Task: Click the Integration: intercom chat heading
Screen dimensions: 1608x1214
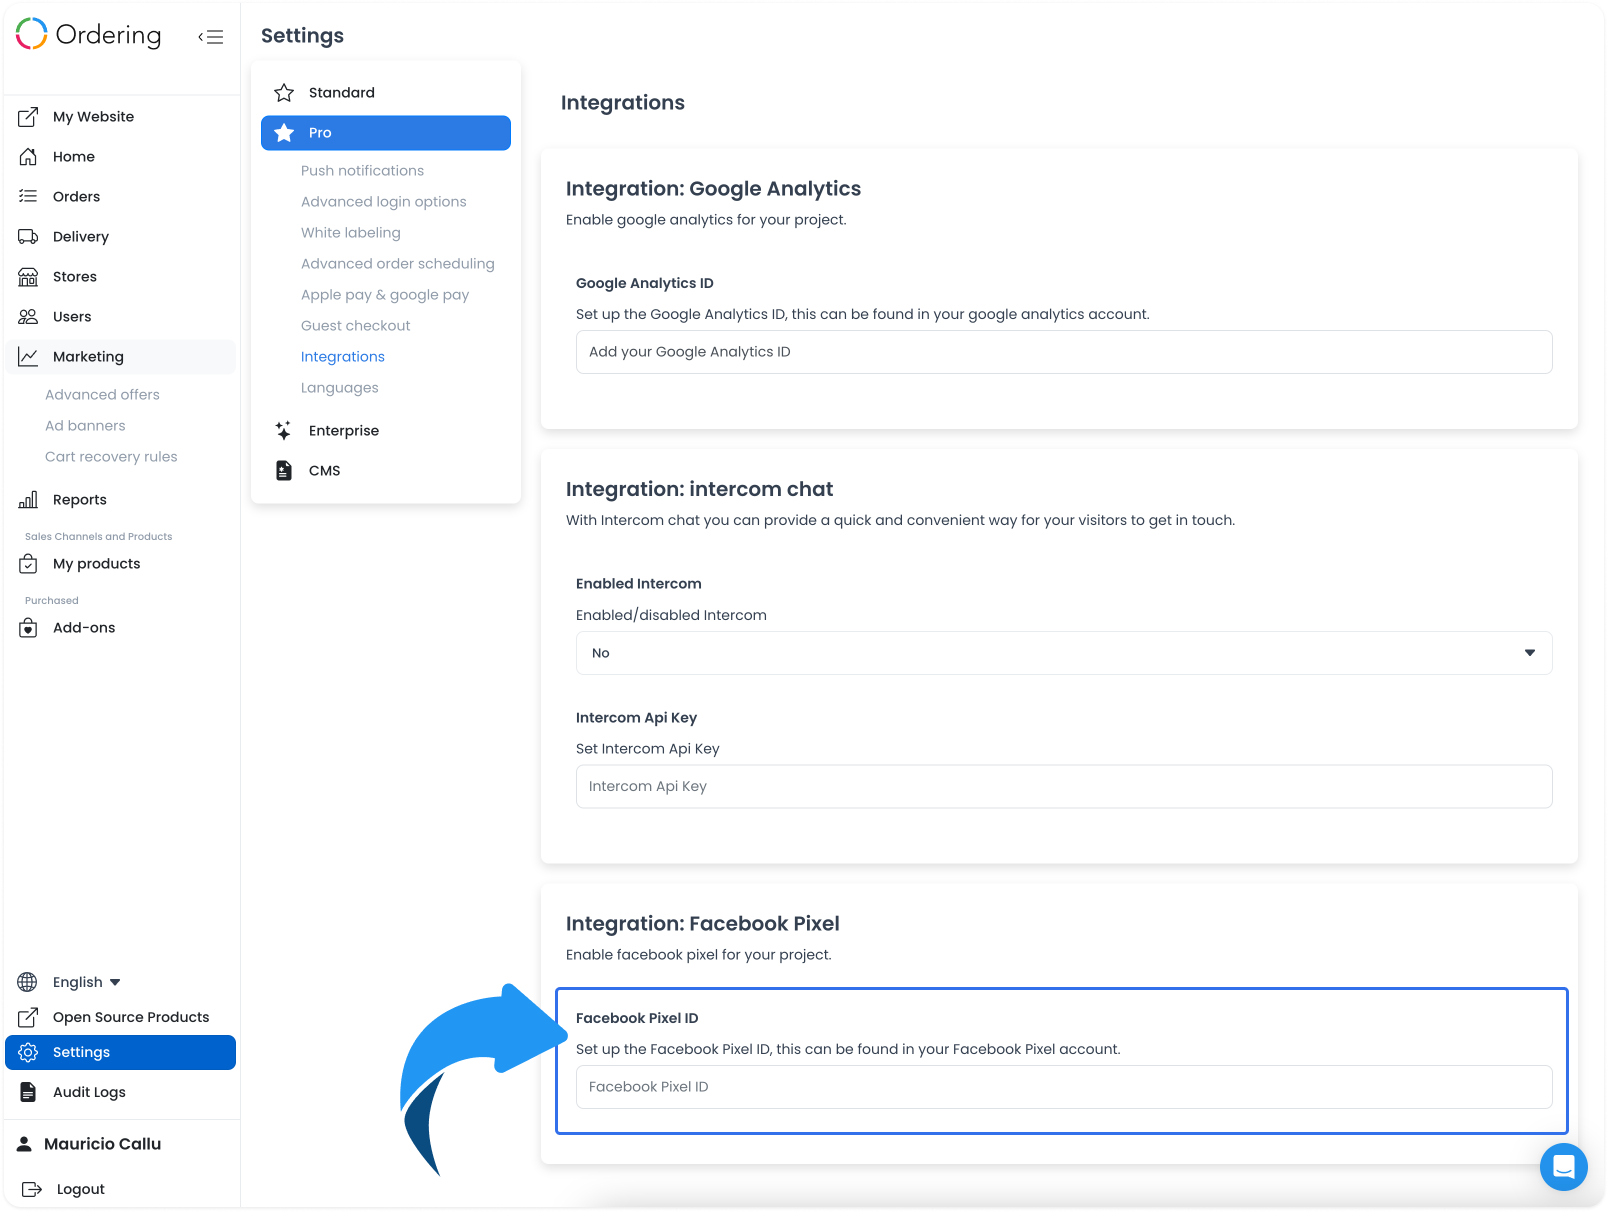Action: pyautogui.click(x=699, y=490)
